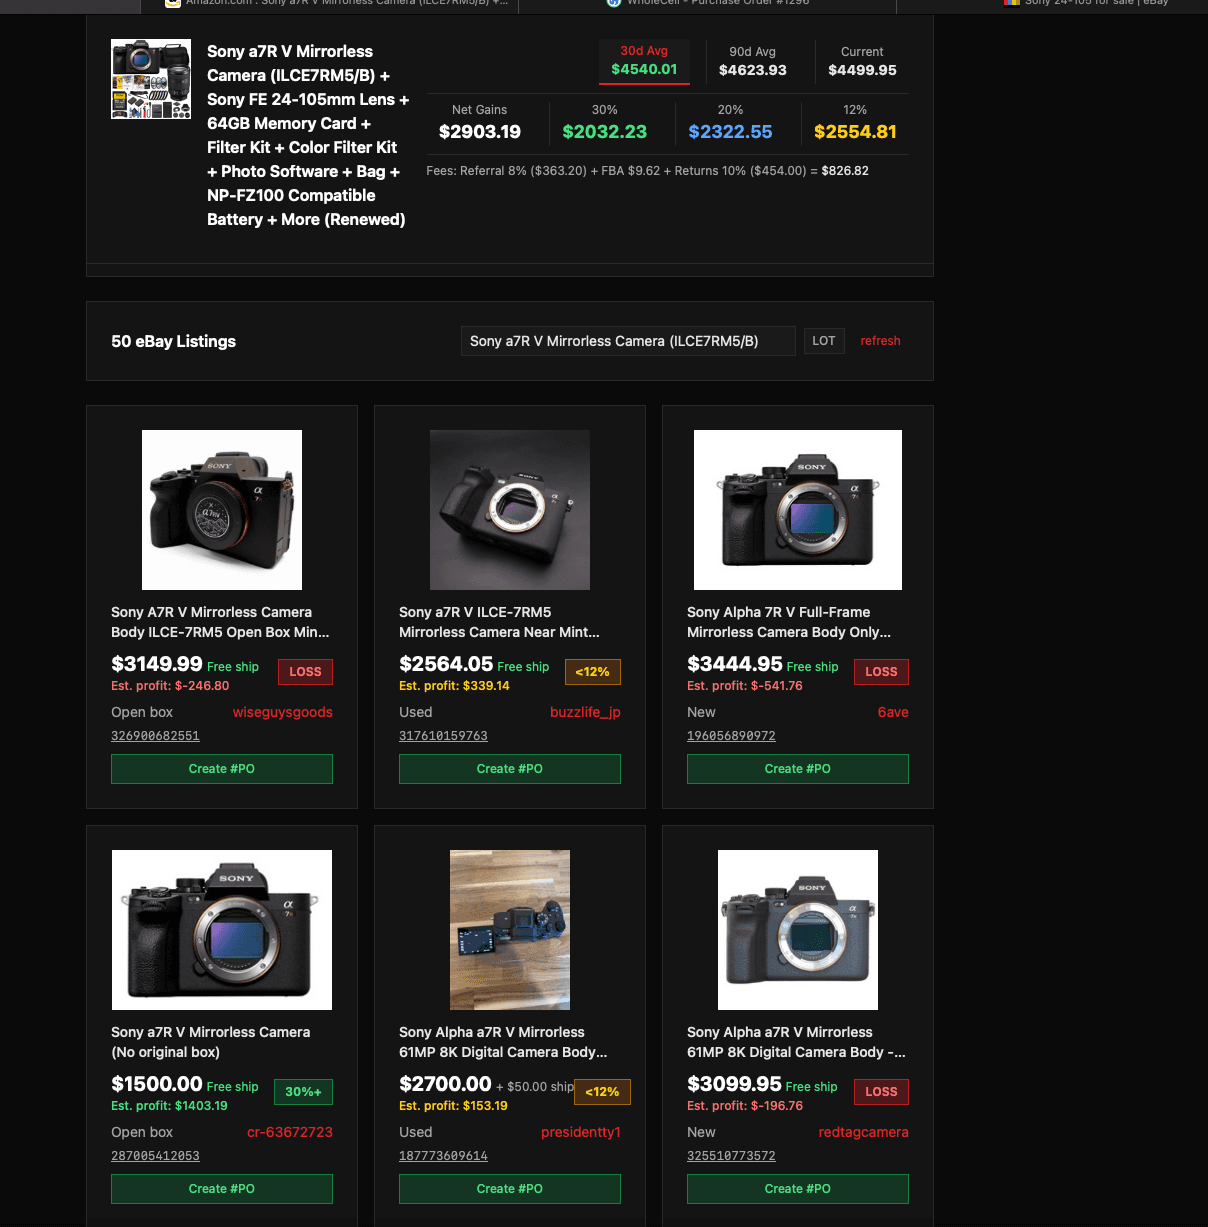The image size is (1208, 1227).
Task: Open the $2700.00 listing photo on table
Action: tap(510, 930)
